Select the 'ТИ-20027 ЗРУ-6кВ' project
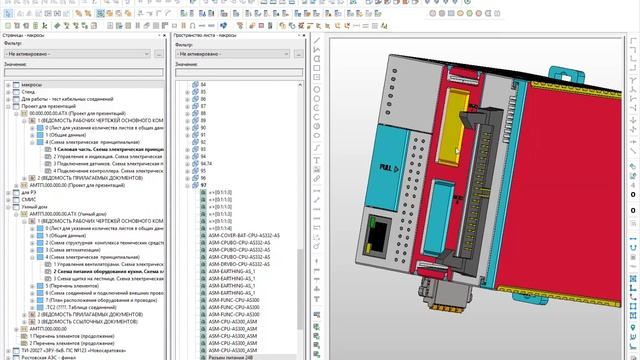 click(74, 350)
